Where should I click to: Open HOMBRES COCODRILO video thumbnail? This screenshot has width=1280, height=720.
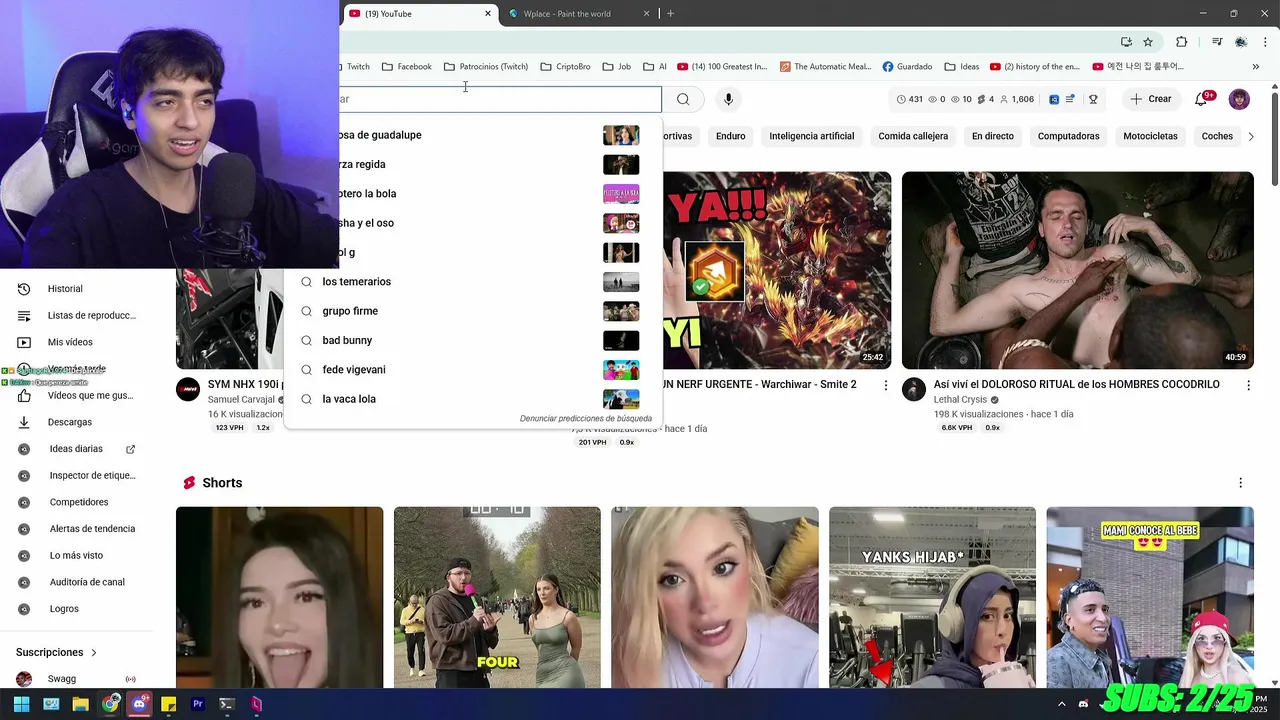[x=1077, y=270]
